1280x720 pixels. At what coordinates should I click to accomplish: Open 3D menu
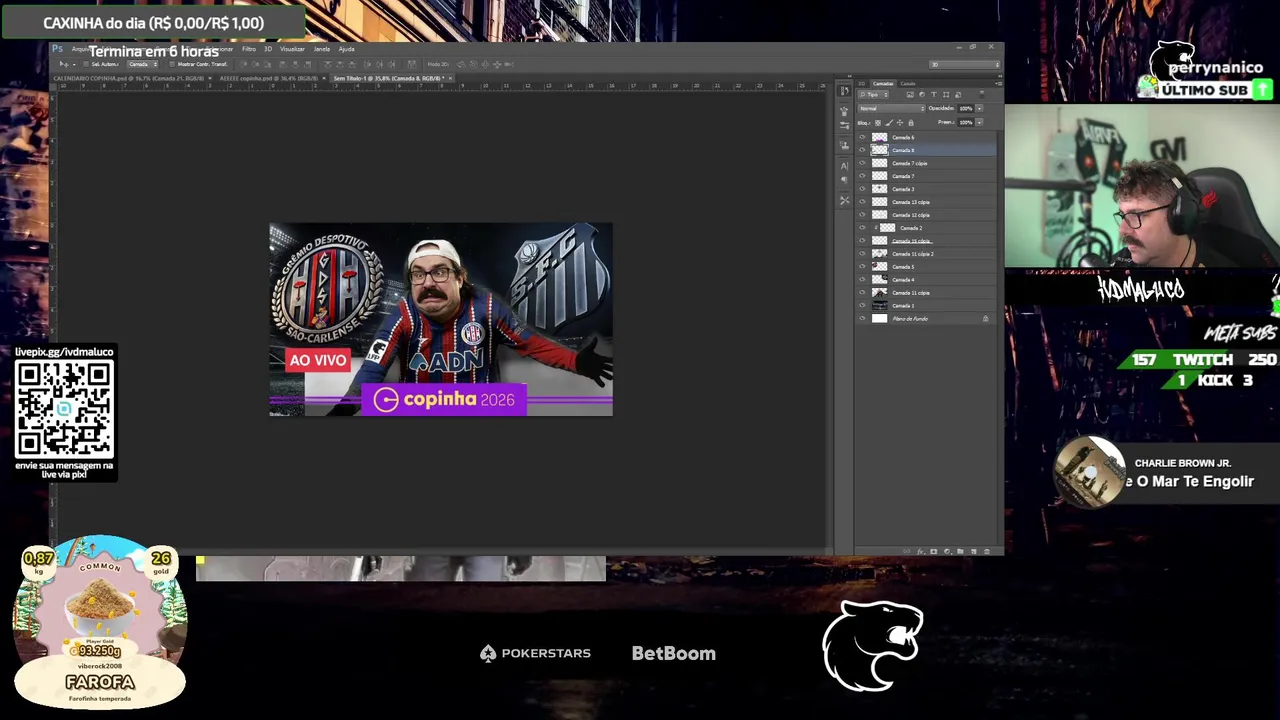point(268,49)
